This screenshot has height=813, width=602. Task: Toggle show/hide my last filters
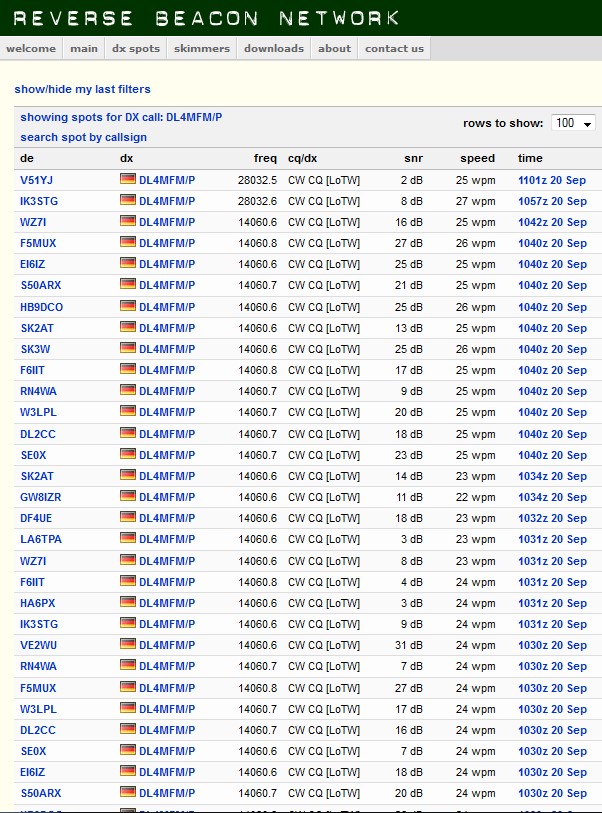82,90
